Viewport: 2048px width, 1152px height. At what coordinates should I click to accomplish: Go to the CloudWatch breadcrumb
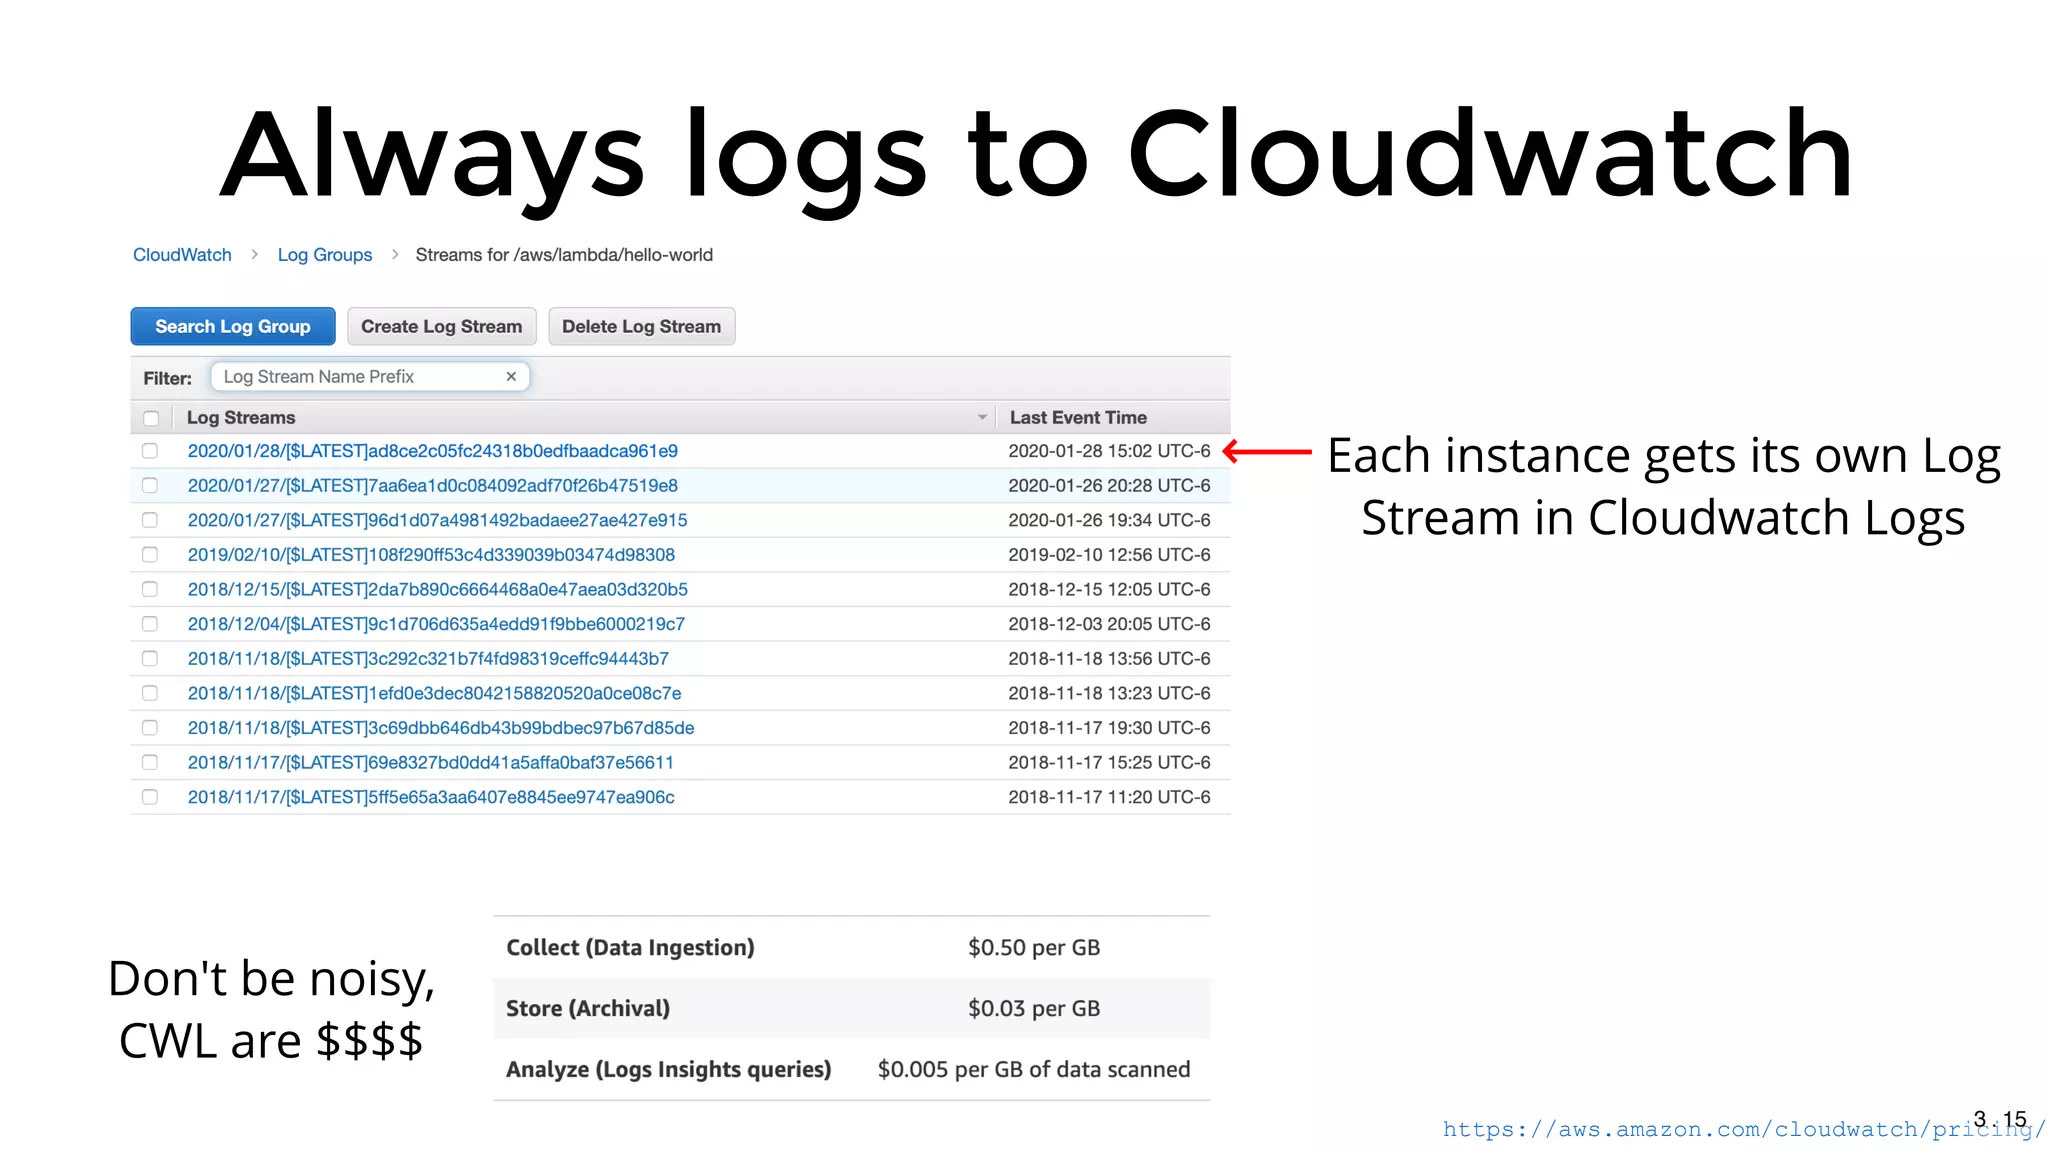[182, 255]
